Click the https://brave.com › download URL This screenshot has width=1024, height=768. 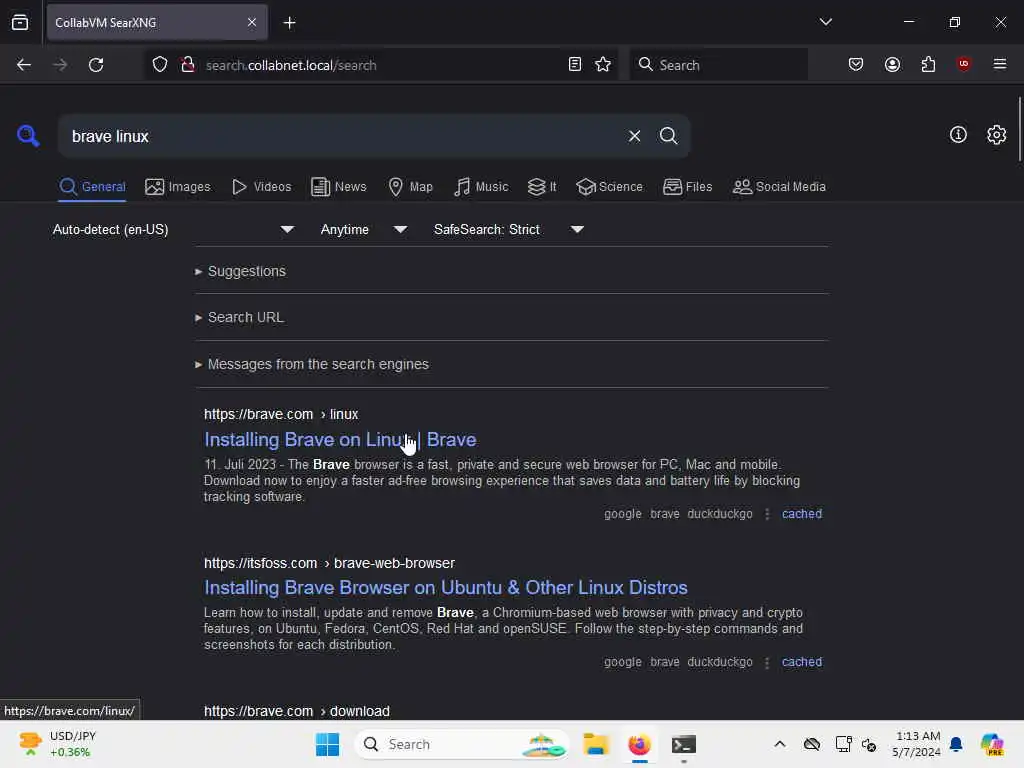(x=296, y=711)
